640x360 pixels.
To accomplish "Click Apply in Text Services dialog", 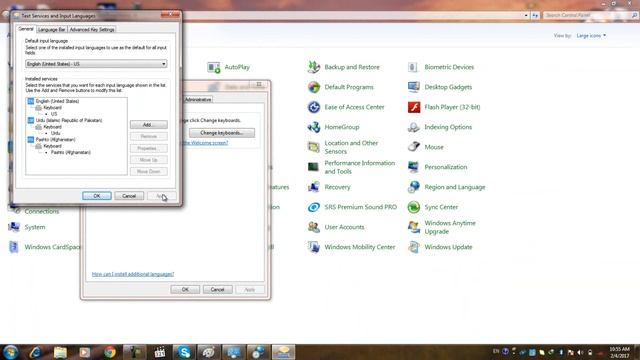I will (x=162, y=196).
